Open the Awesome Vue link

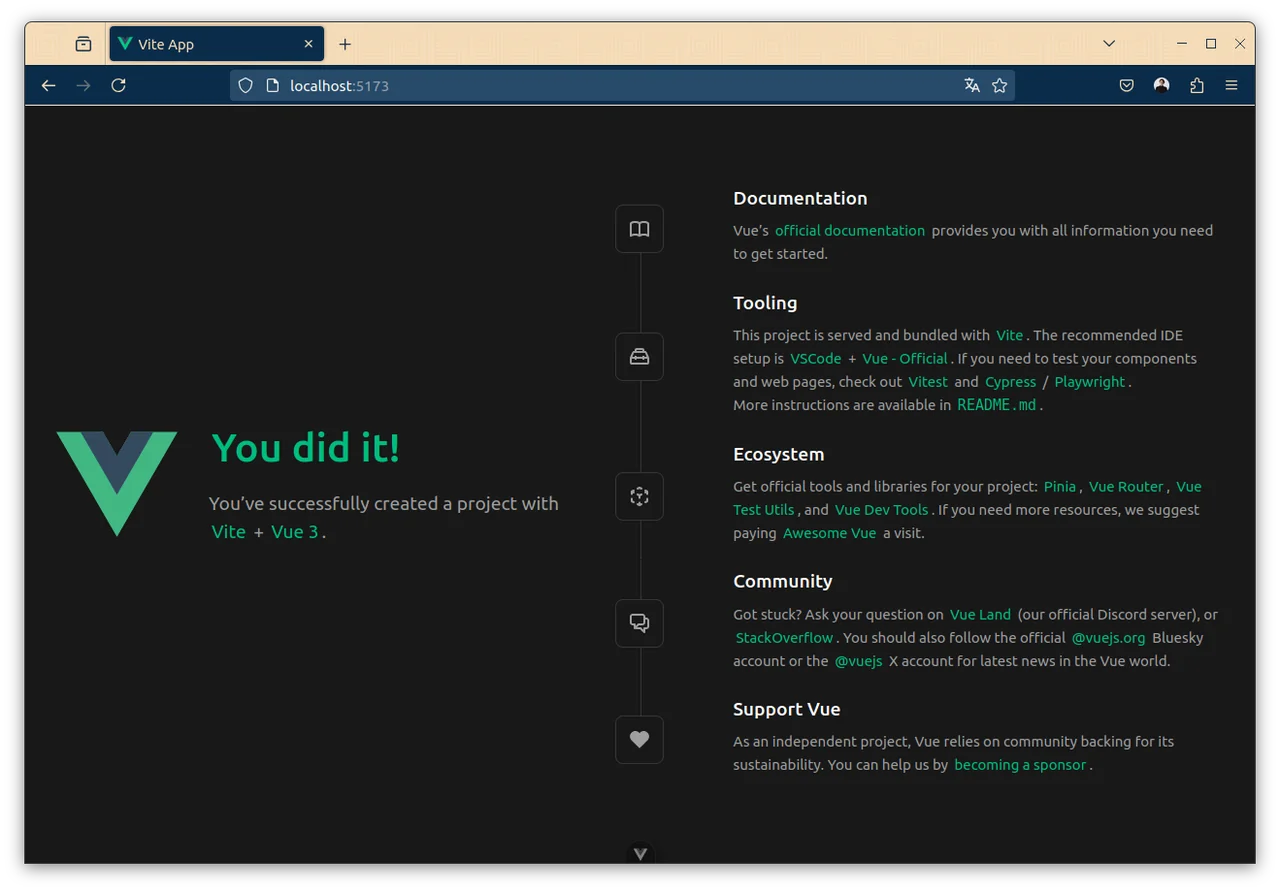point(829,534)
